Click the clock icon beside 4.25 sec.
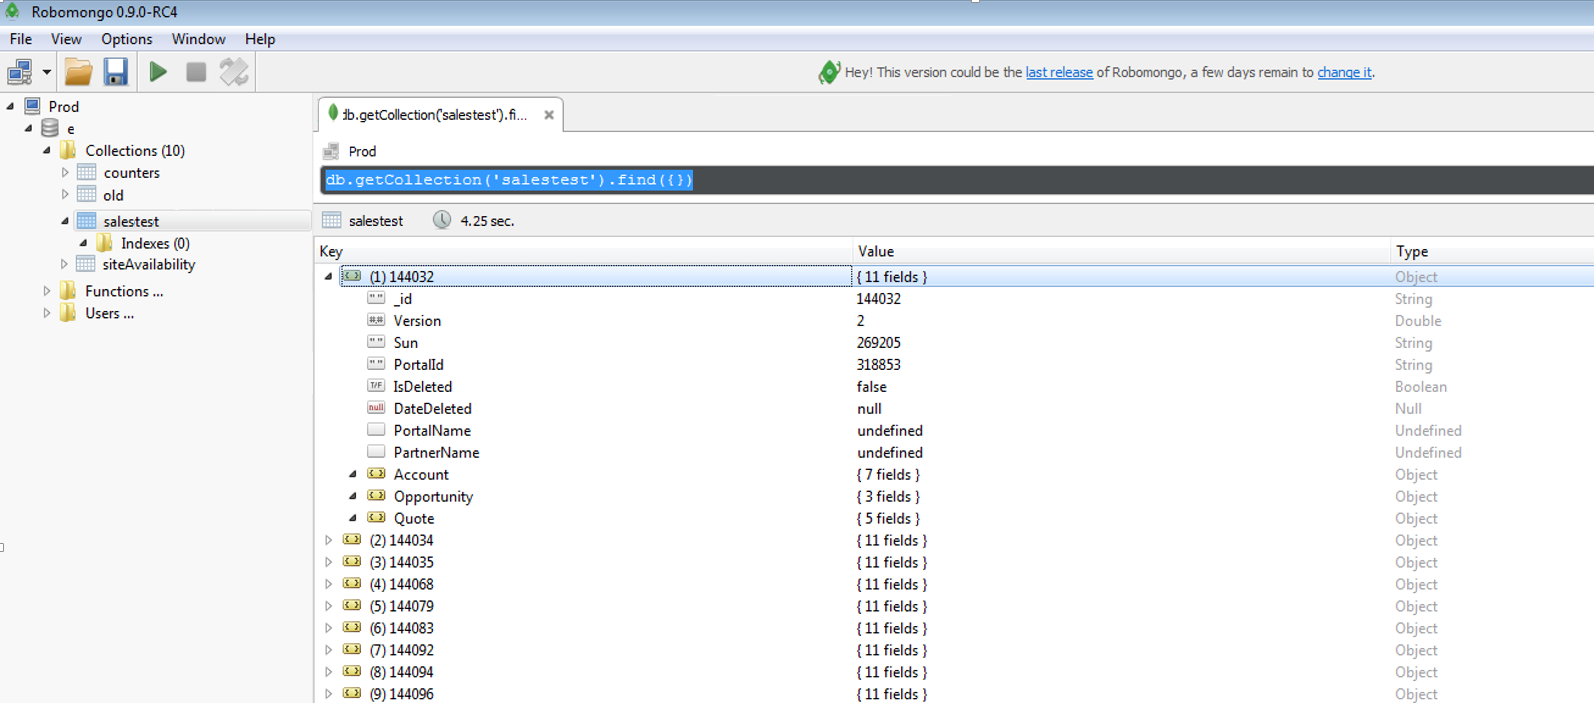This screenshot has width=1594, height=703. click(x=441, y=220)
